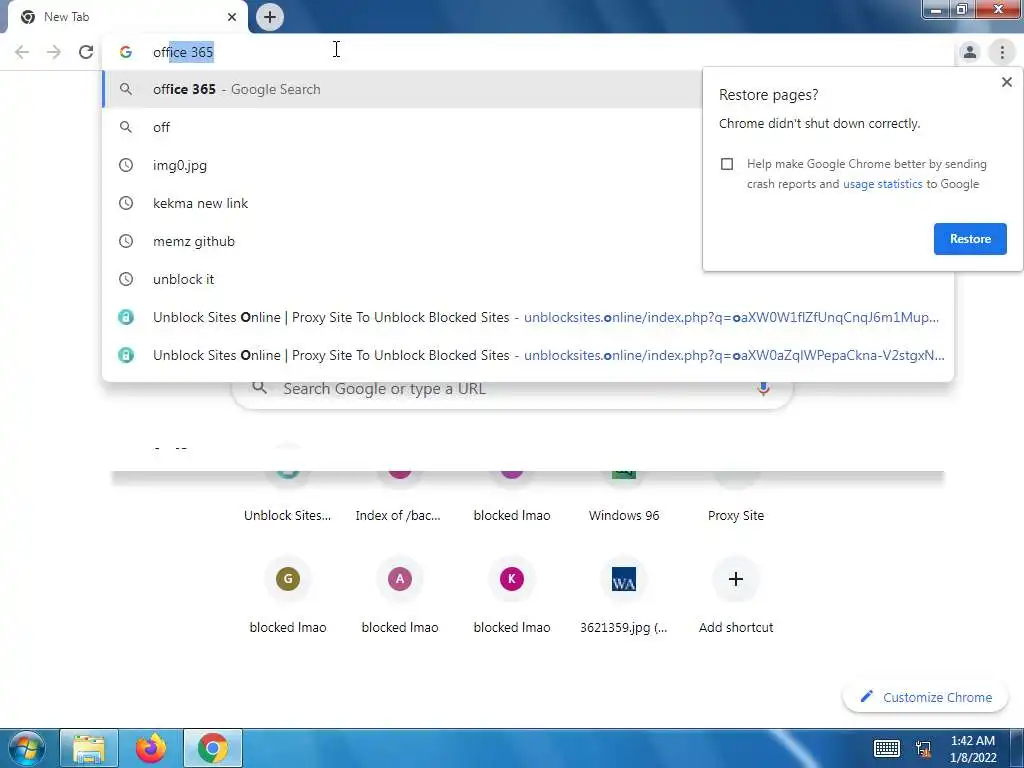This screenshot has width=1024, height=768.
Task: Click the clock history icon beside 'img0.jpg'
Action: (125, 165)
